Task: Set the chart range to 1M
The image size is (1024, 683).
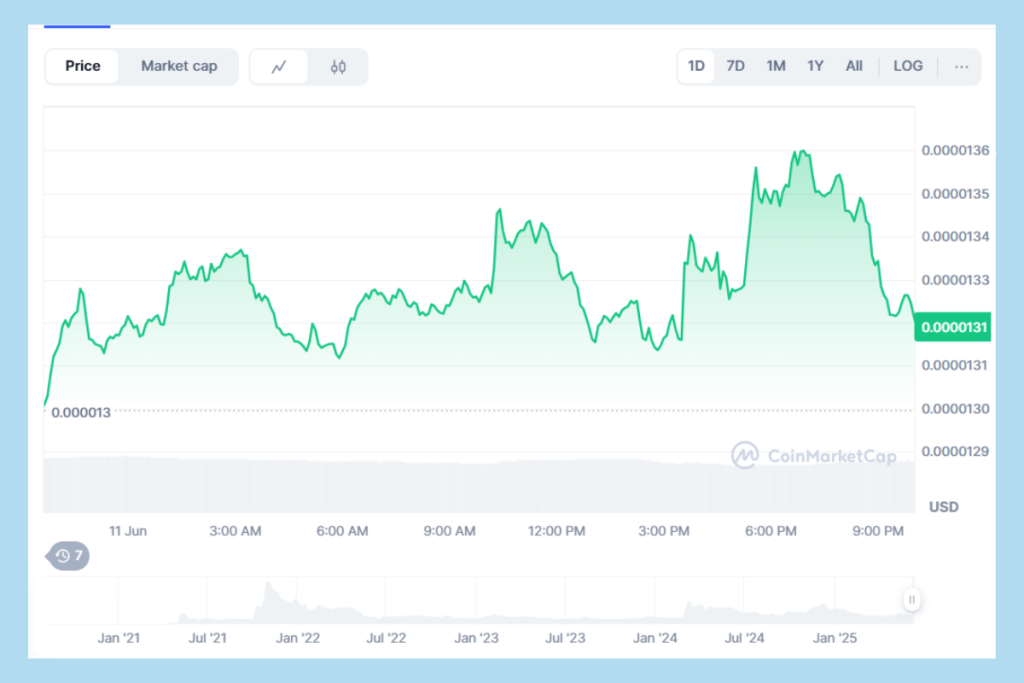Action: pos(776,66)
